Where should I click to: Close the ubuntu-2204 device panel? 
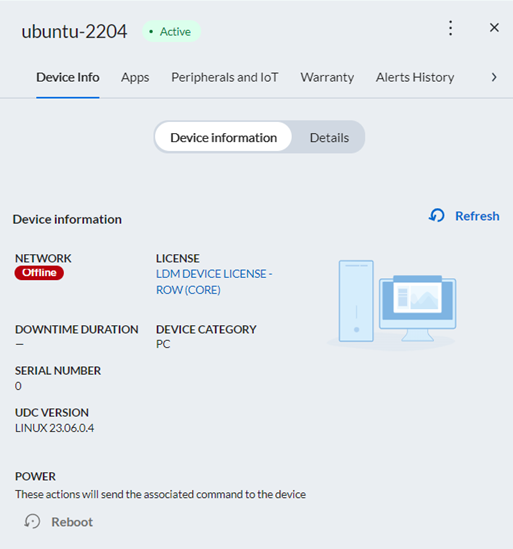(x=494, y=28)
